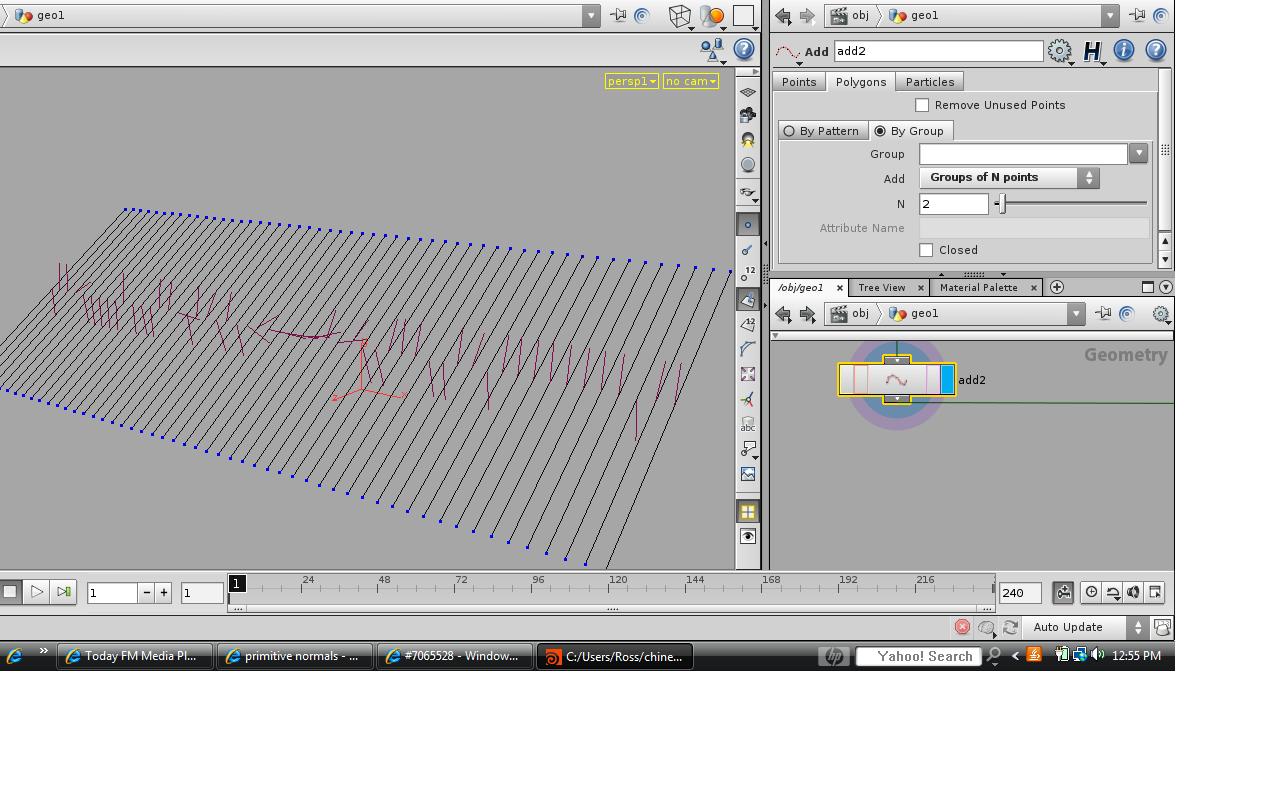Click the N value input field
1280x800 pixels.
954,203
